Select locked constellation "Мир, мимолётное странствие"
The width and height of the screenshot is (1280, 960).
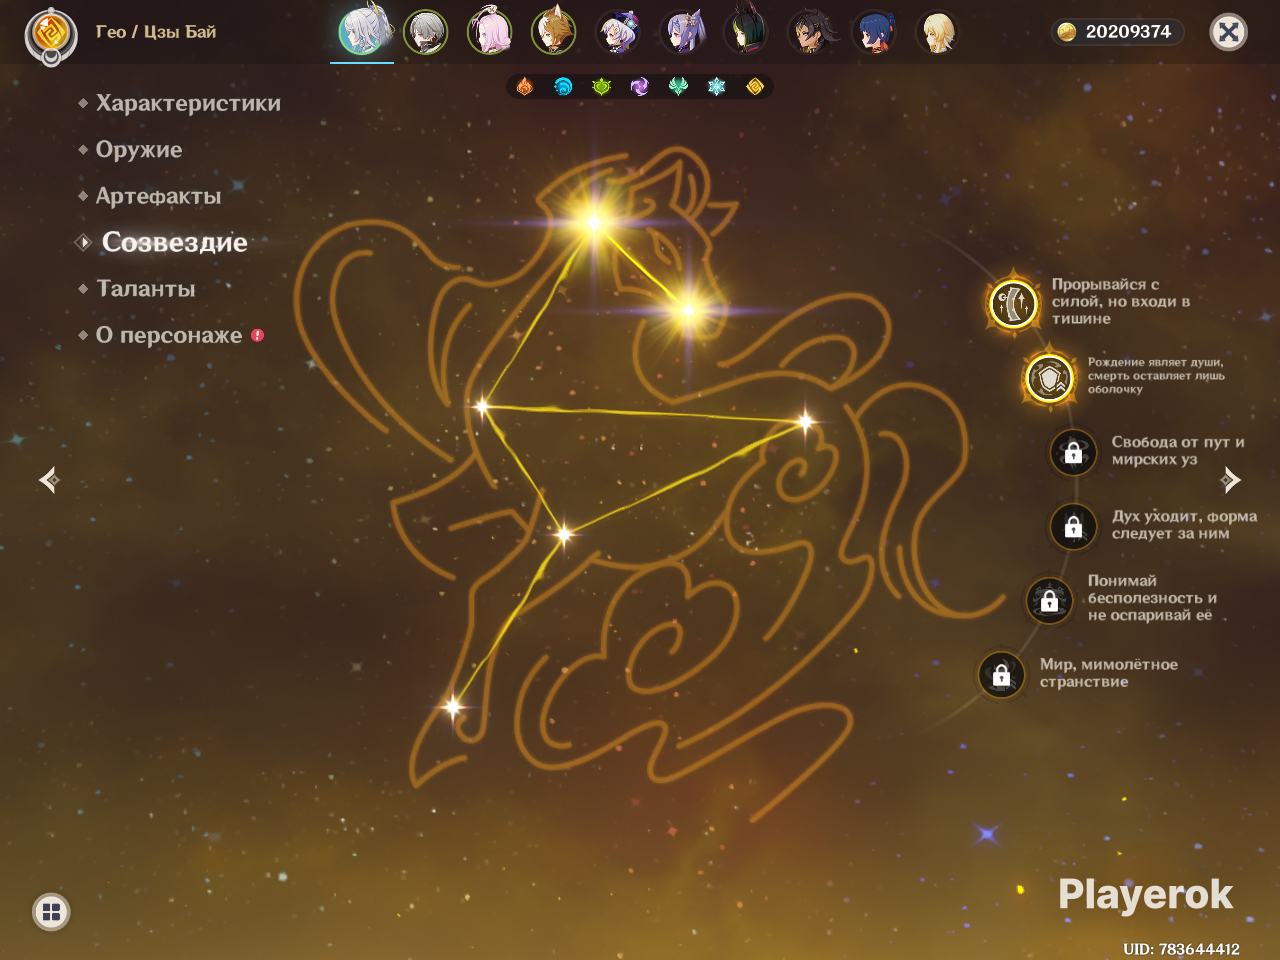[1001, 675]
